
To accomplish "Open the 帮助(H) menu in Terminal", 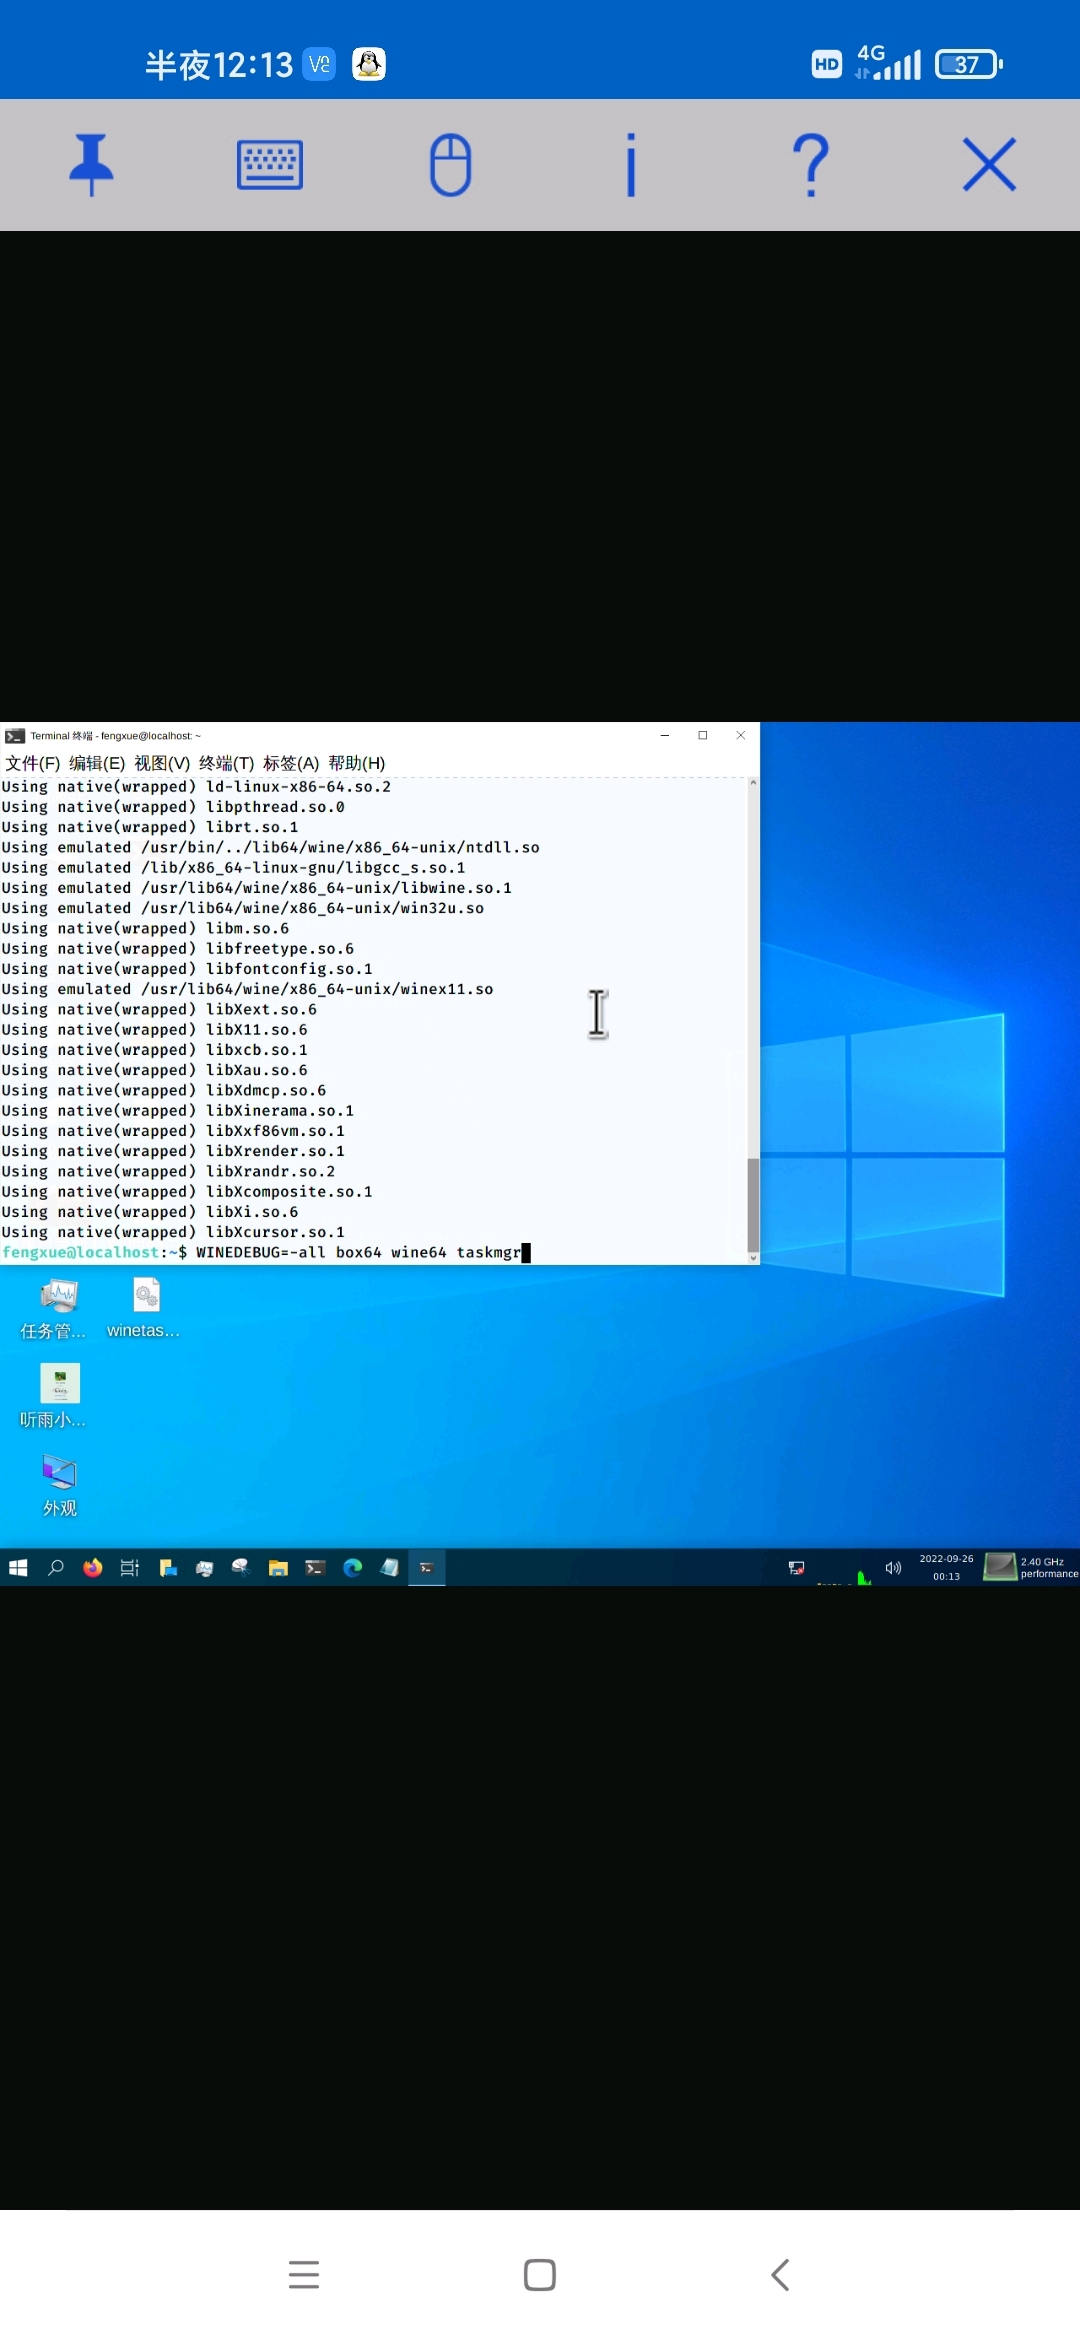I will tap(357, 763).
